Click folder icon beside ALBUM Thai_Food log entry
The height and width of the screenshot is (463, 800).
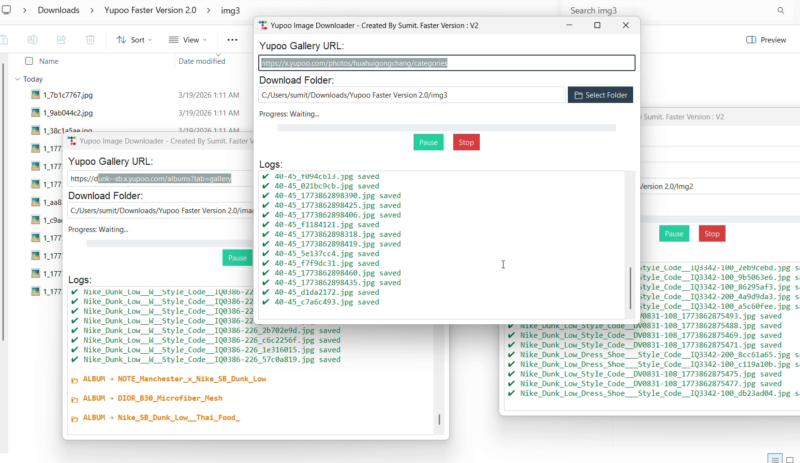pyautogui.click(x=74, y=419)
